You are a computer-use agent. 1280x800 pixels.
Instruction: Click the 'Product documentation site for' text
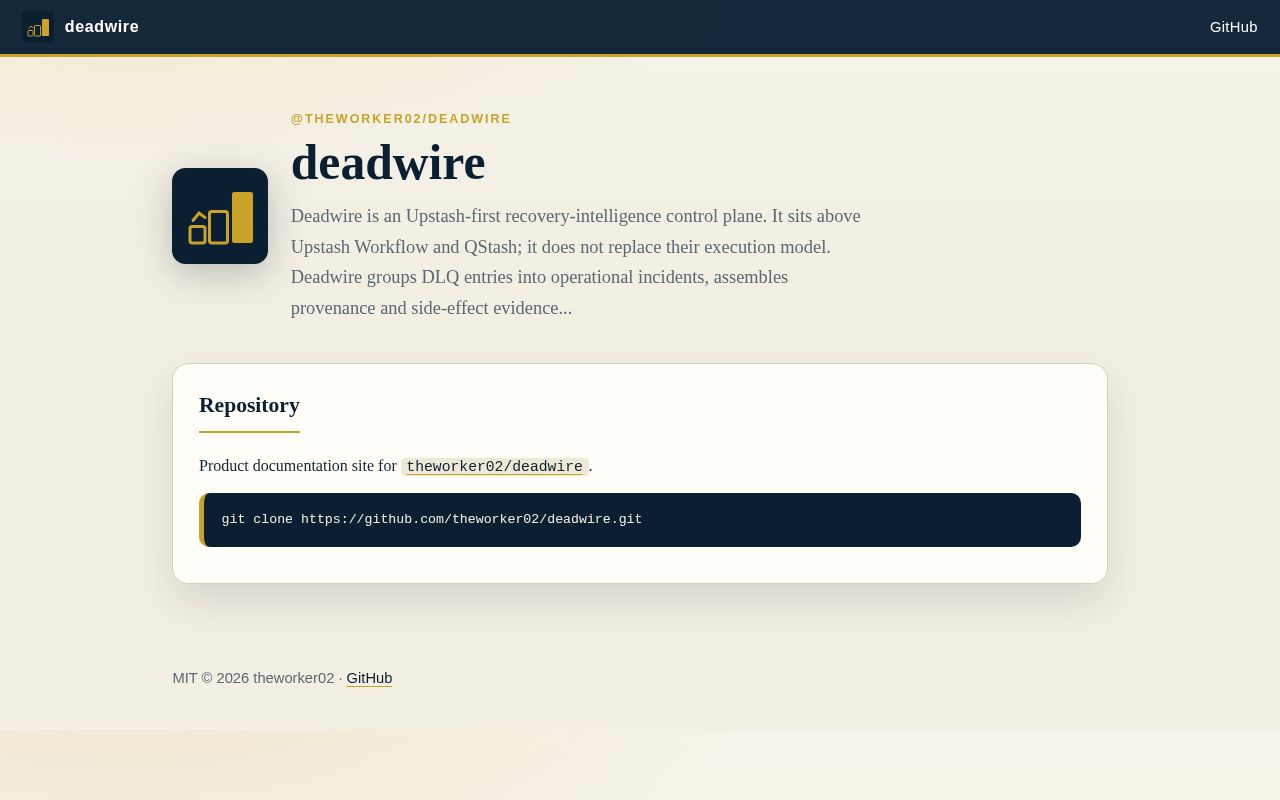pyautogui.click(x=298, y=466)
